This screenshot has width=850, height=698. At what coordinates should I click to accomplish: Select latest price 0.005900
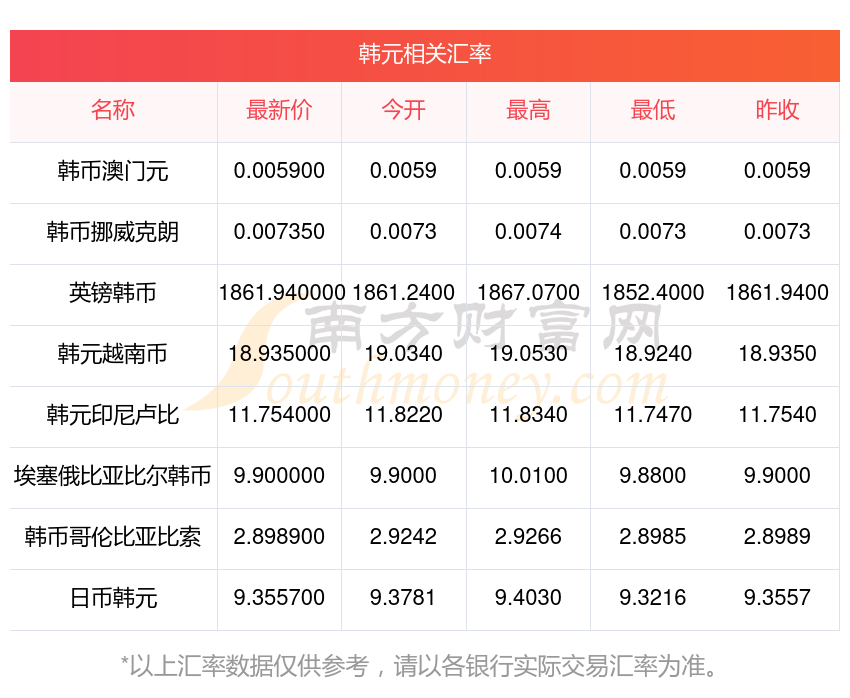pos(279,171)
